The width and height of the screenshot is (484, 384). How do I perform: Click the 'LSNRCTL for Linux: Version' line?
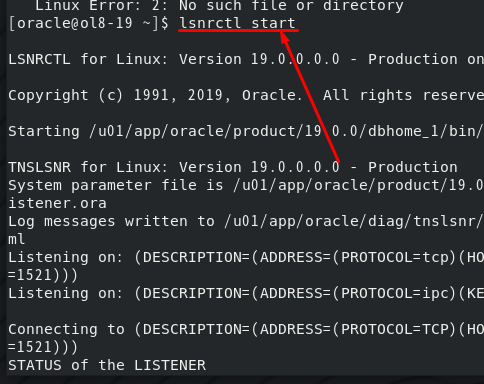(x=246, y=59)
